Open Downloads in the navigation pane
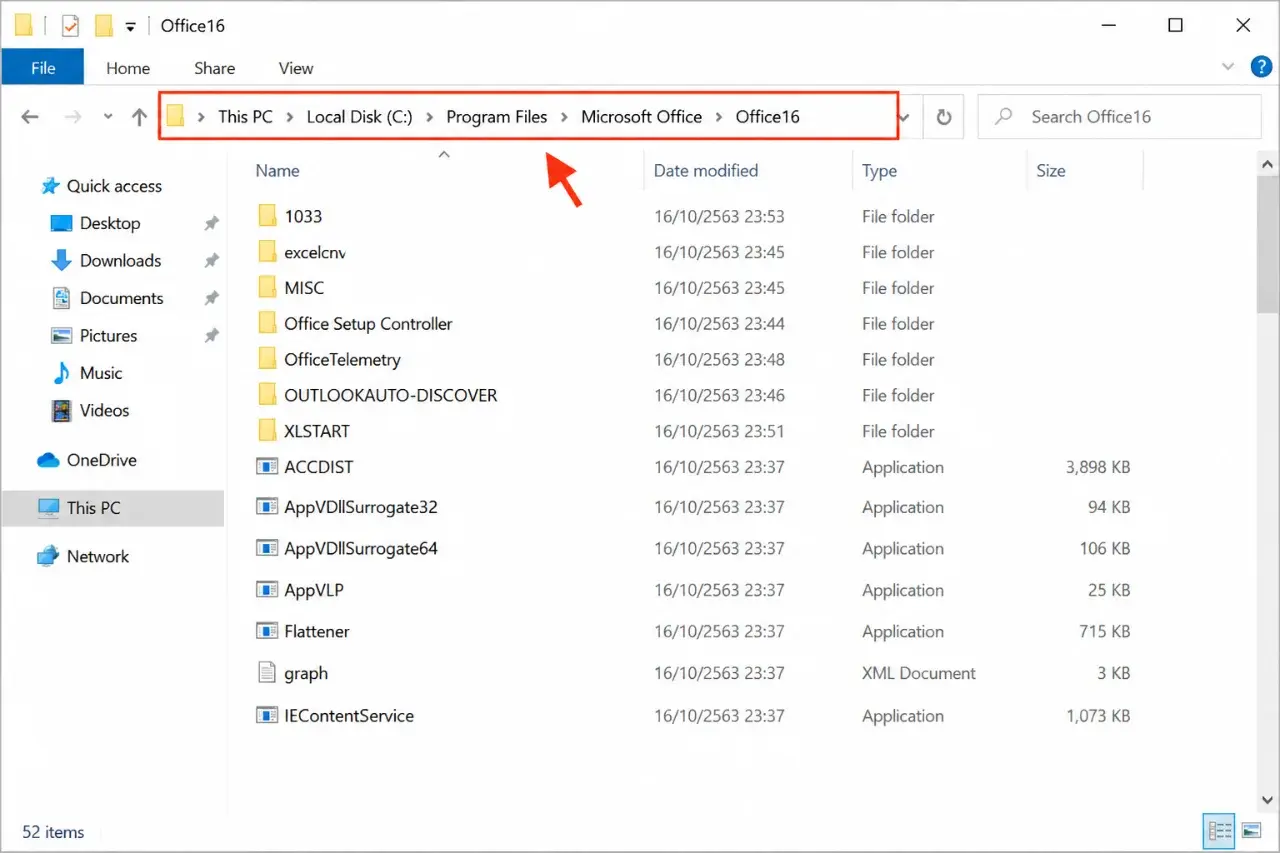 coord(120,261)
